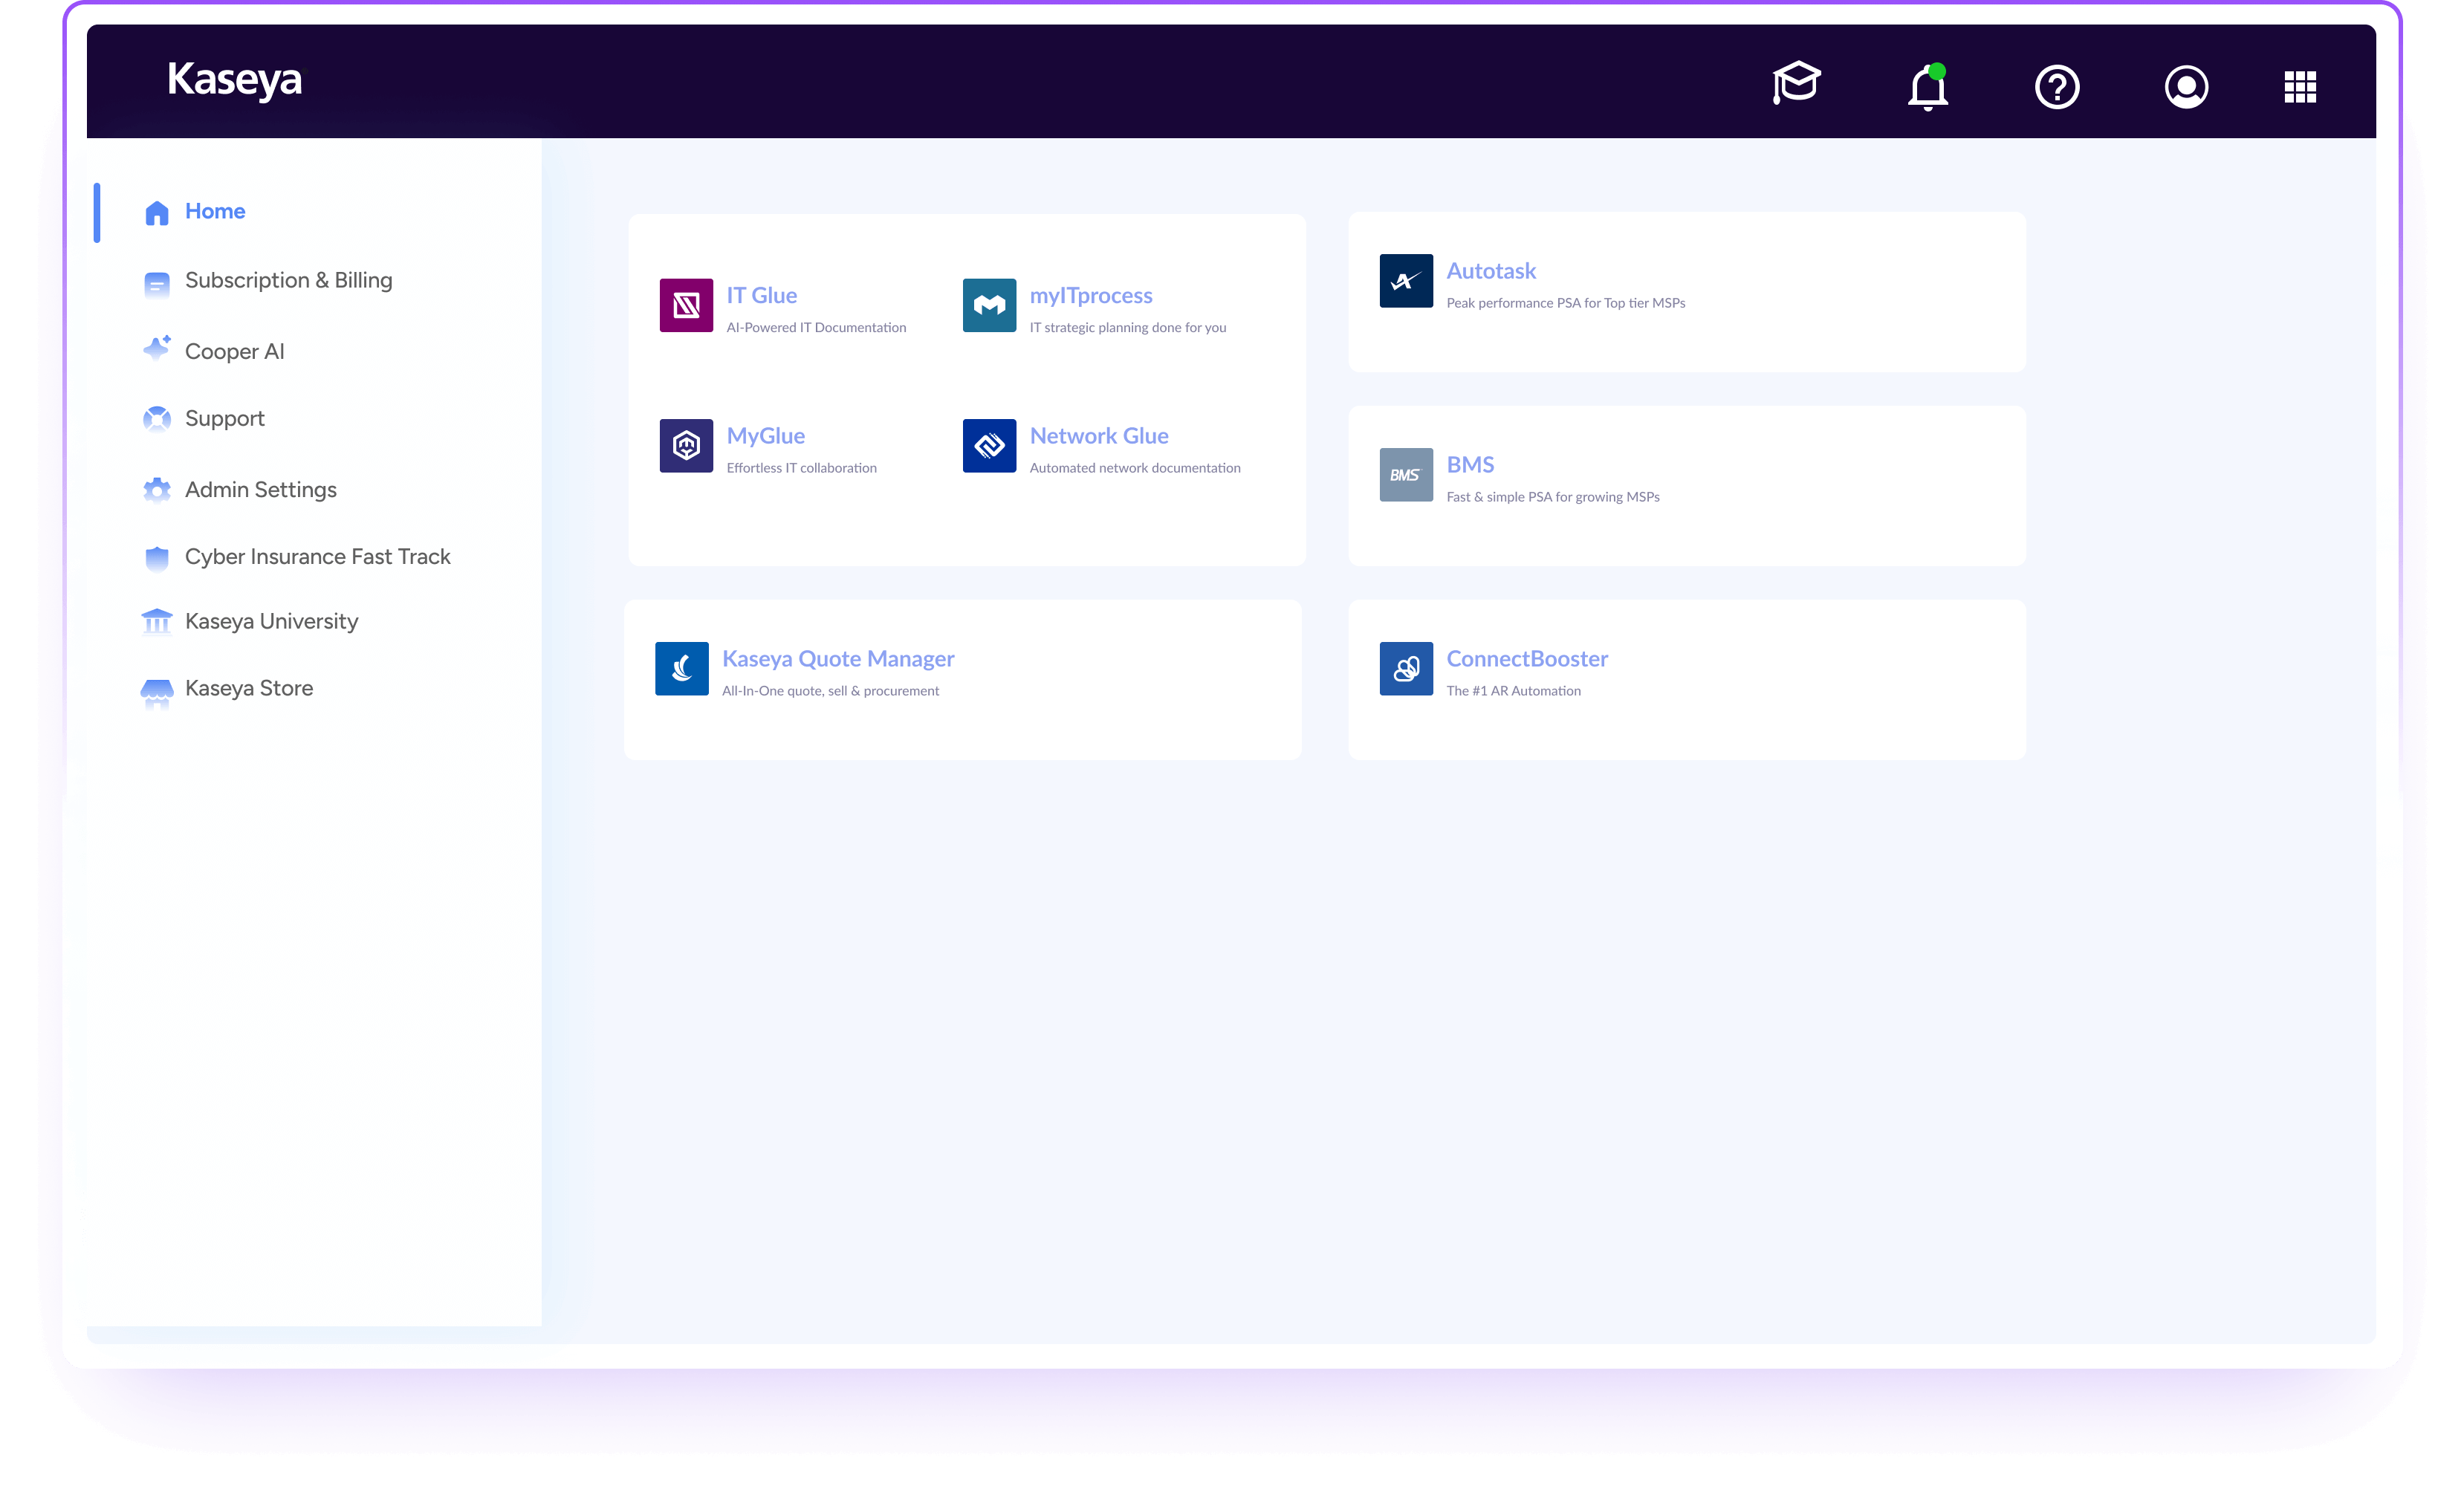2464x1492 pixels.
Task: Click "The #1 AR Automation" text
Action: (x=1514, y=691)
